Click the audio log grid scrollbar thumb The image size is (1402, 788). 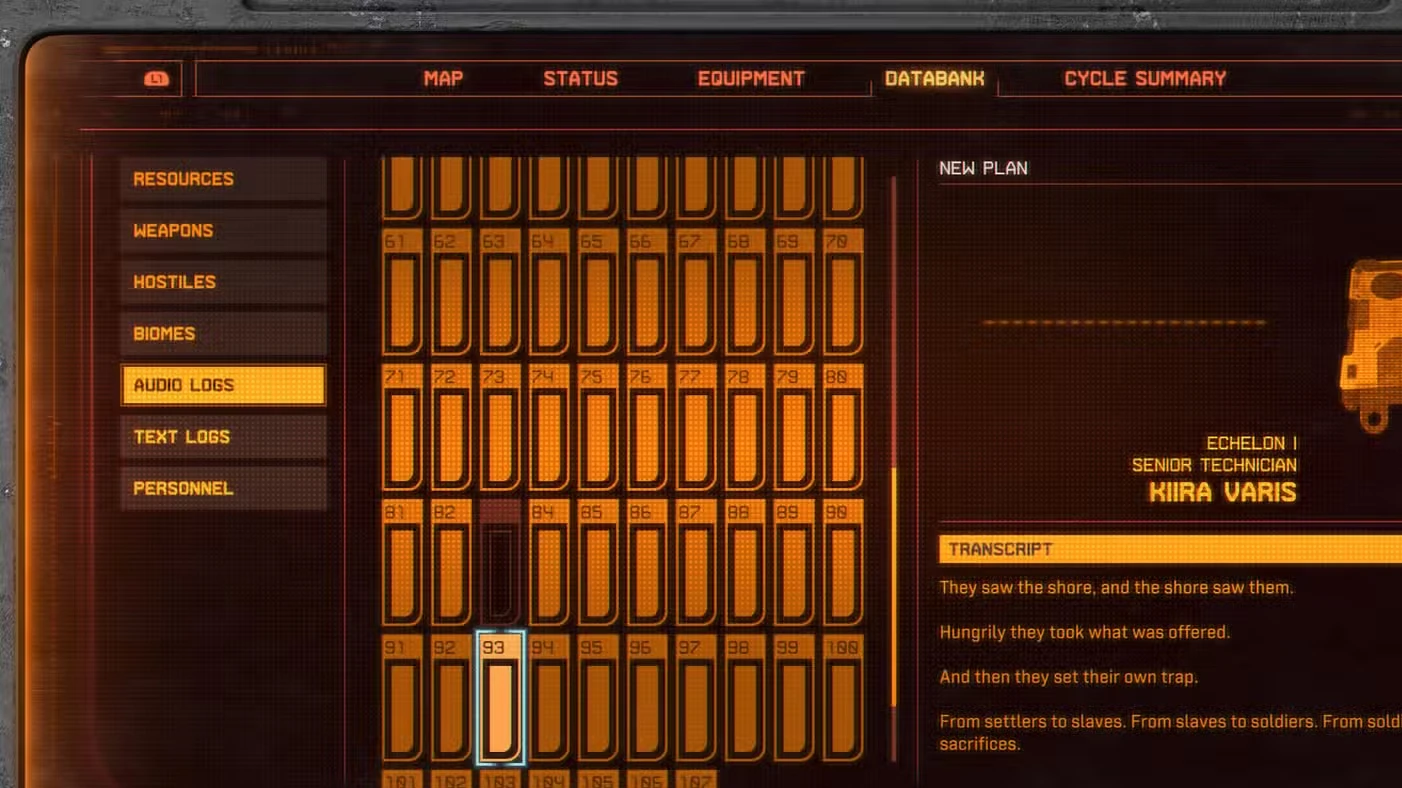894,587
